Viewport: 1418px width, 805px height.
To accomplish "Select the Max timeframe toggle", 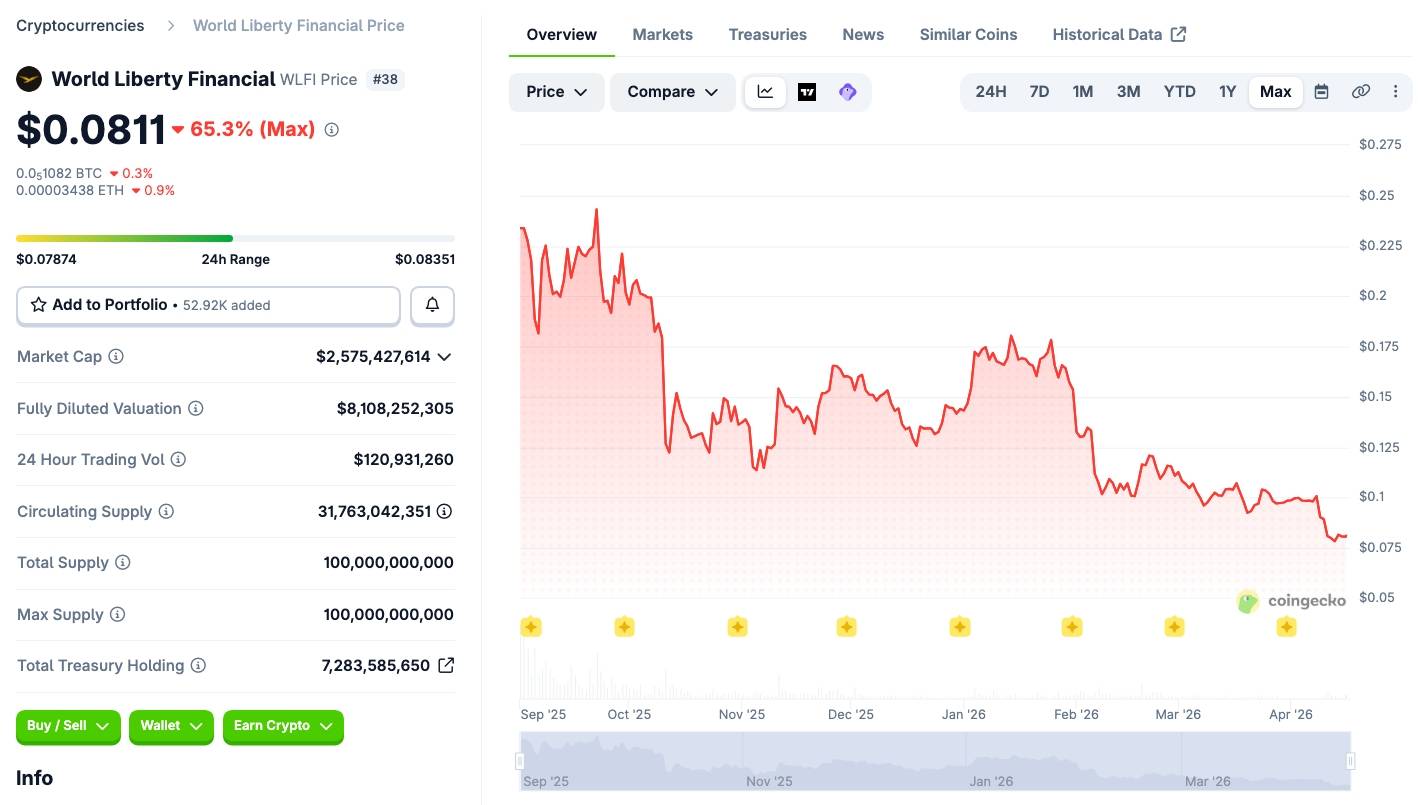I will [1275, 91].
